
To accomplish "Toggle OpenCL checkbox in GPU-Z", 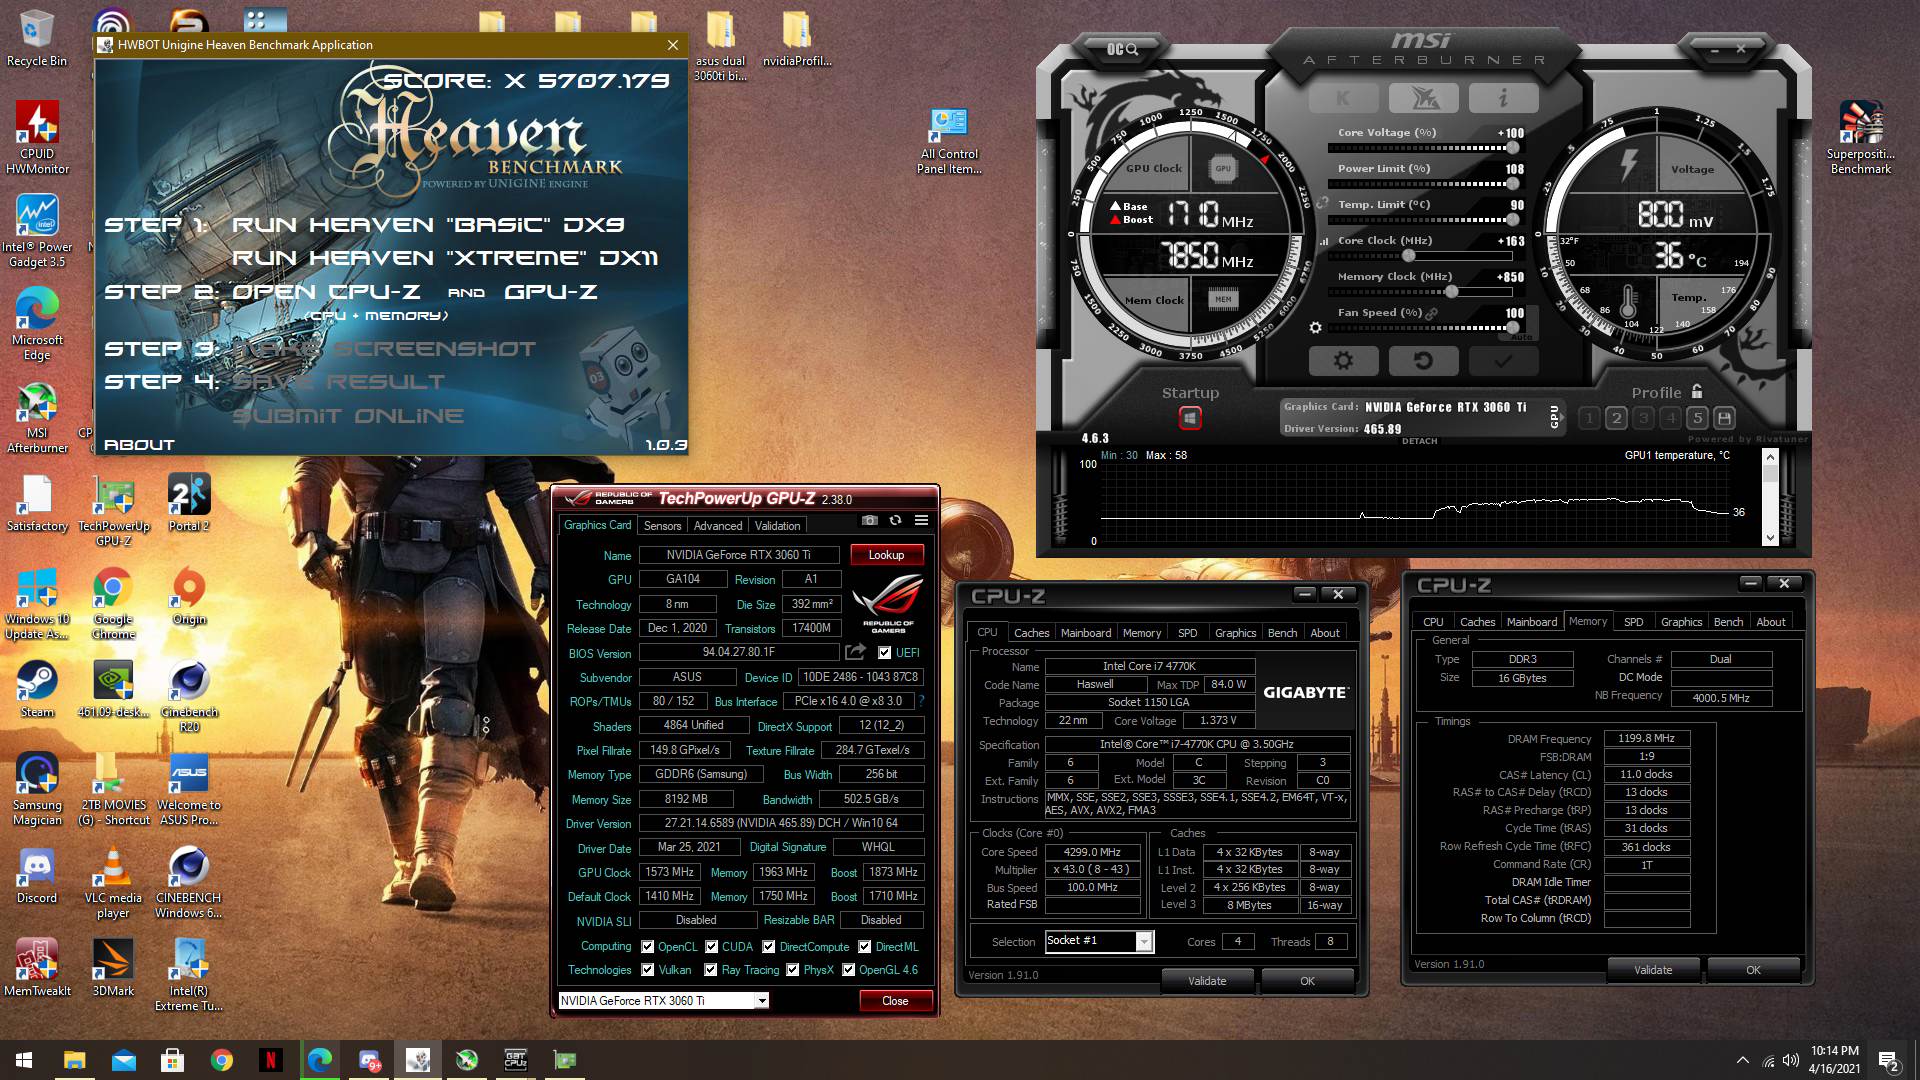I will tap(647, 946).
